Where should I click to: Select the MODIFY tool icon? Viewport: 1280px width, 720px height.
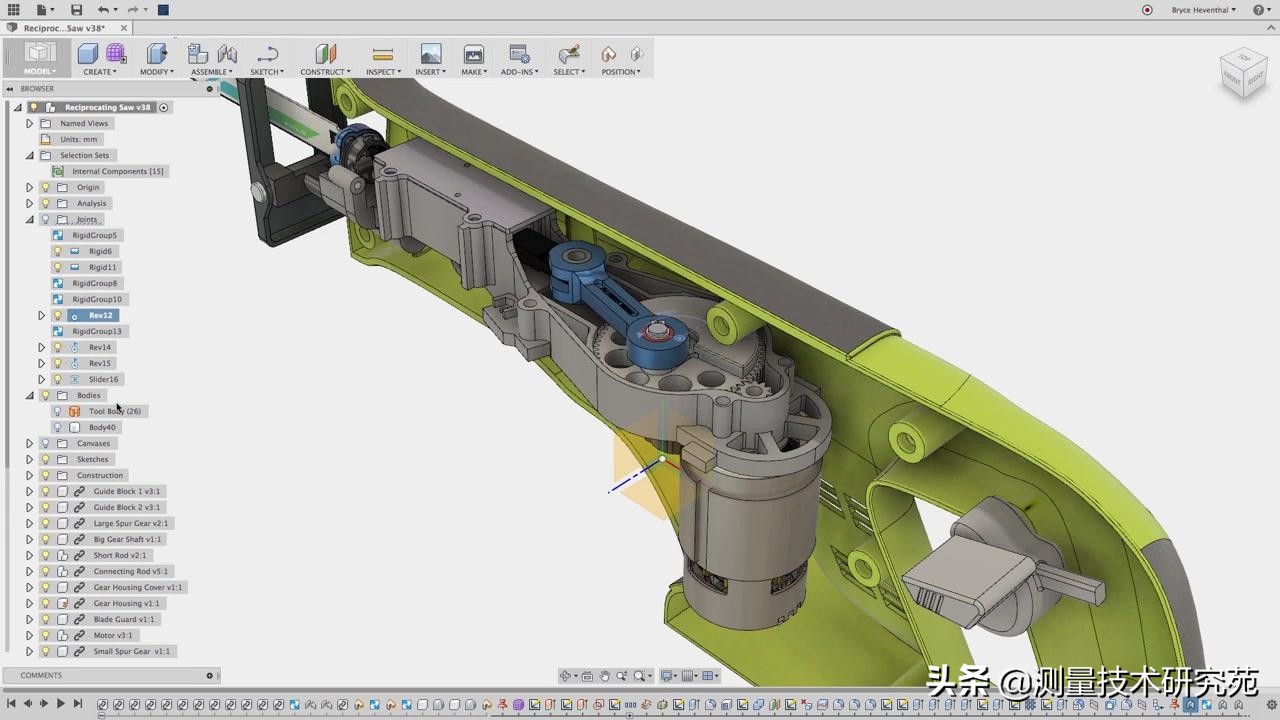[x=155, y=55]
